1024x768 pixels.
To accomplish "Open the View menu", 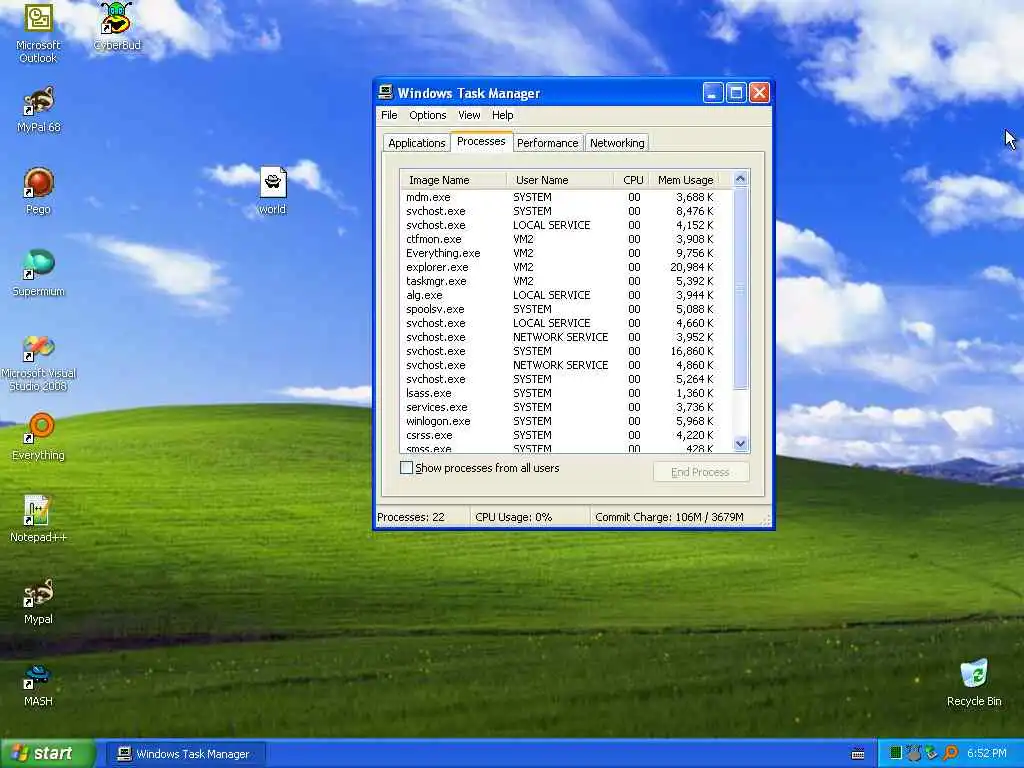I will (x=469, y=115).
